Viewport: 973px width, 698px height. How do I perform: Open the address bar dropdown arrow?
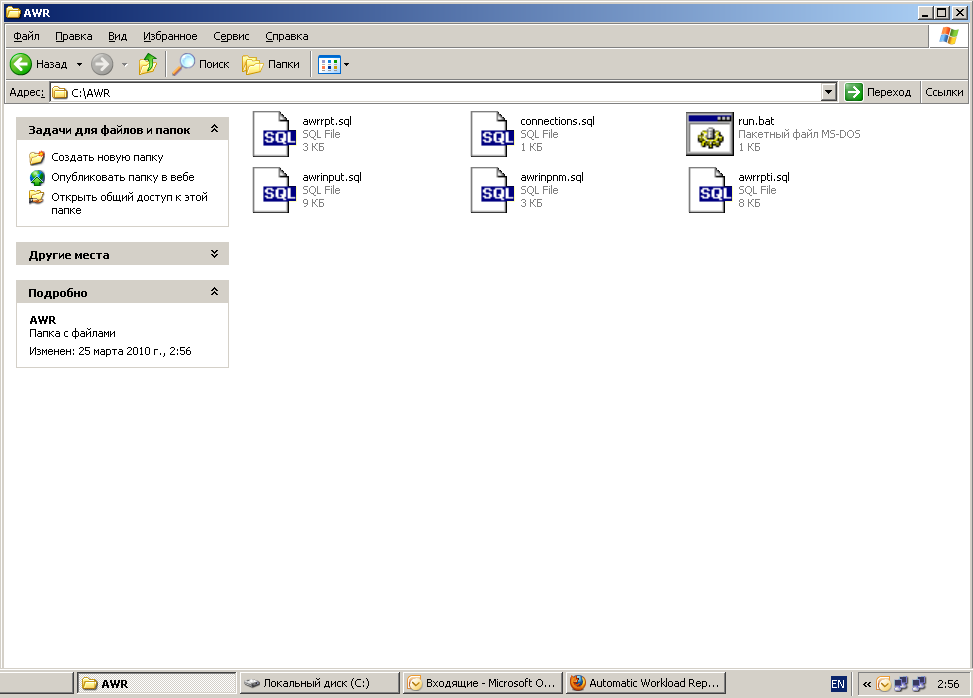tap(828, 92)
